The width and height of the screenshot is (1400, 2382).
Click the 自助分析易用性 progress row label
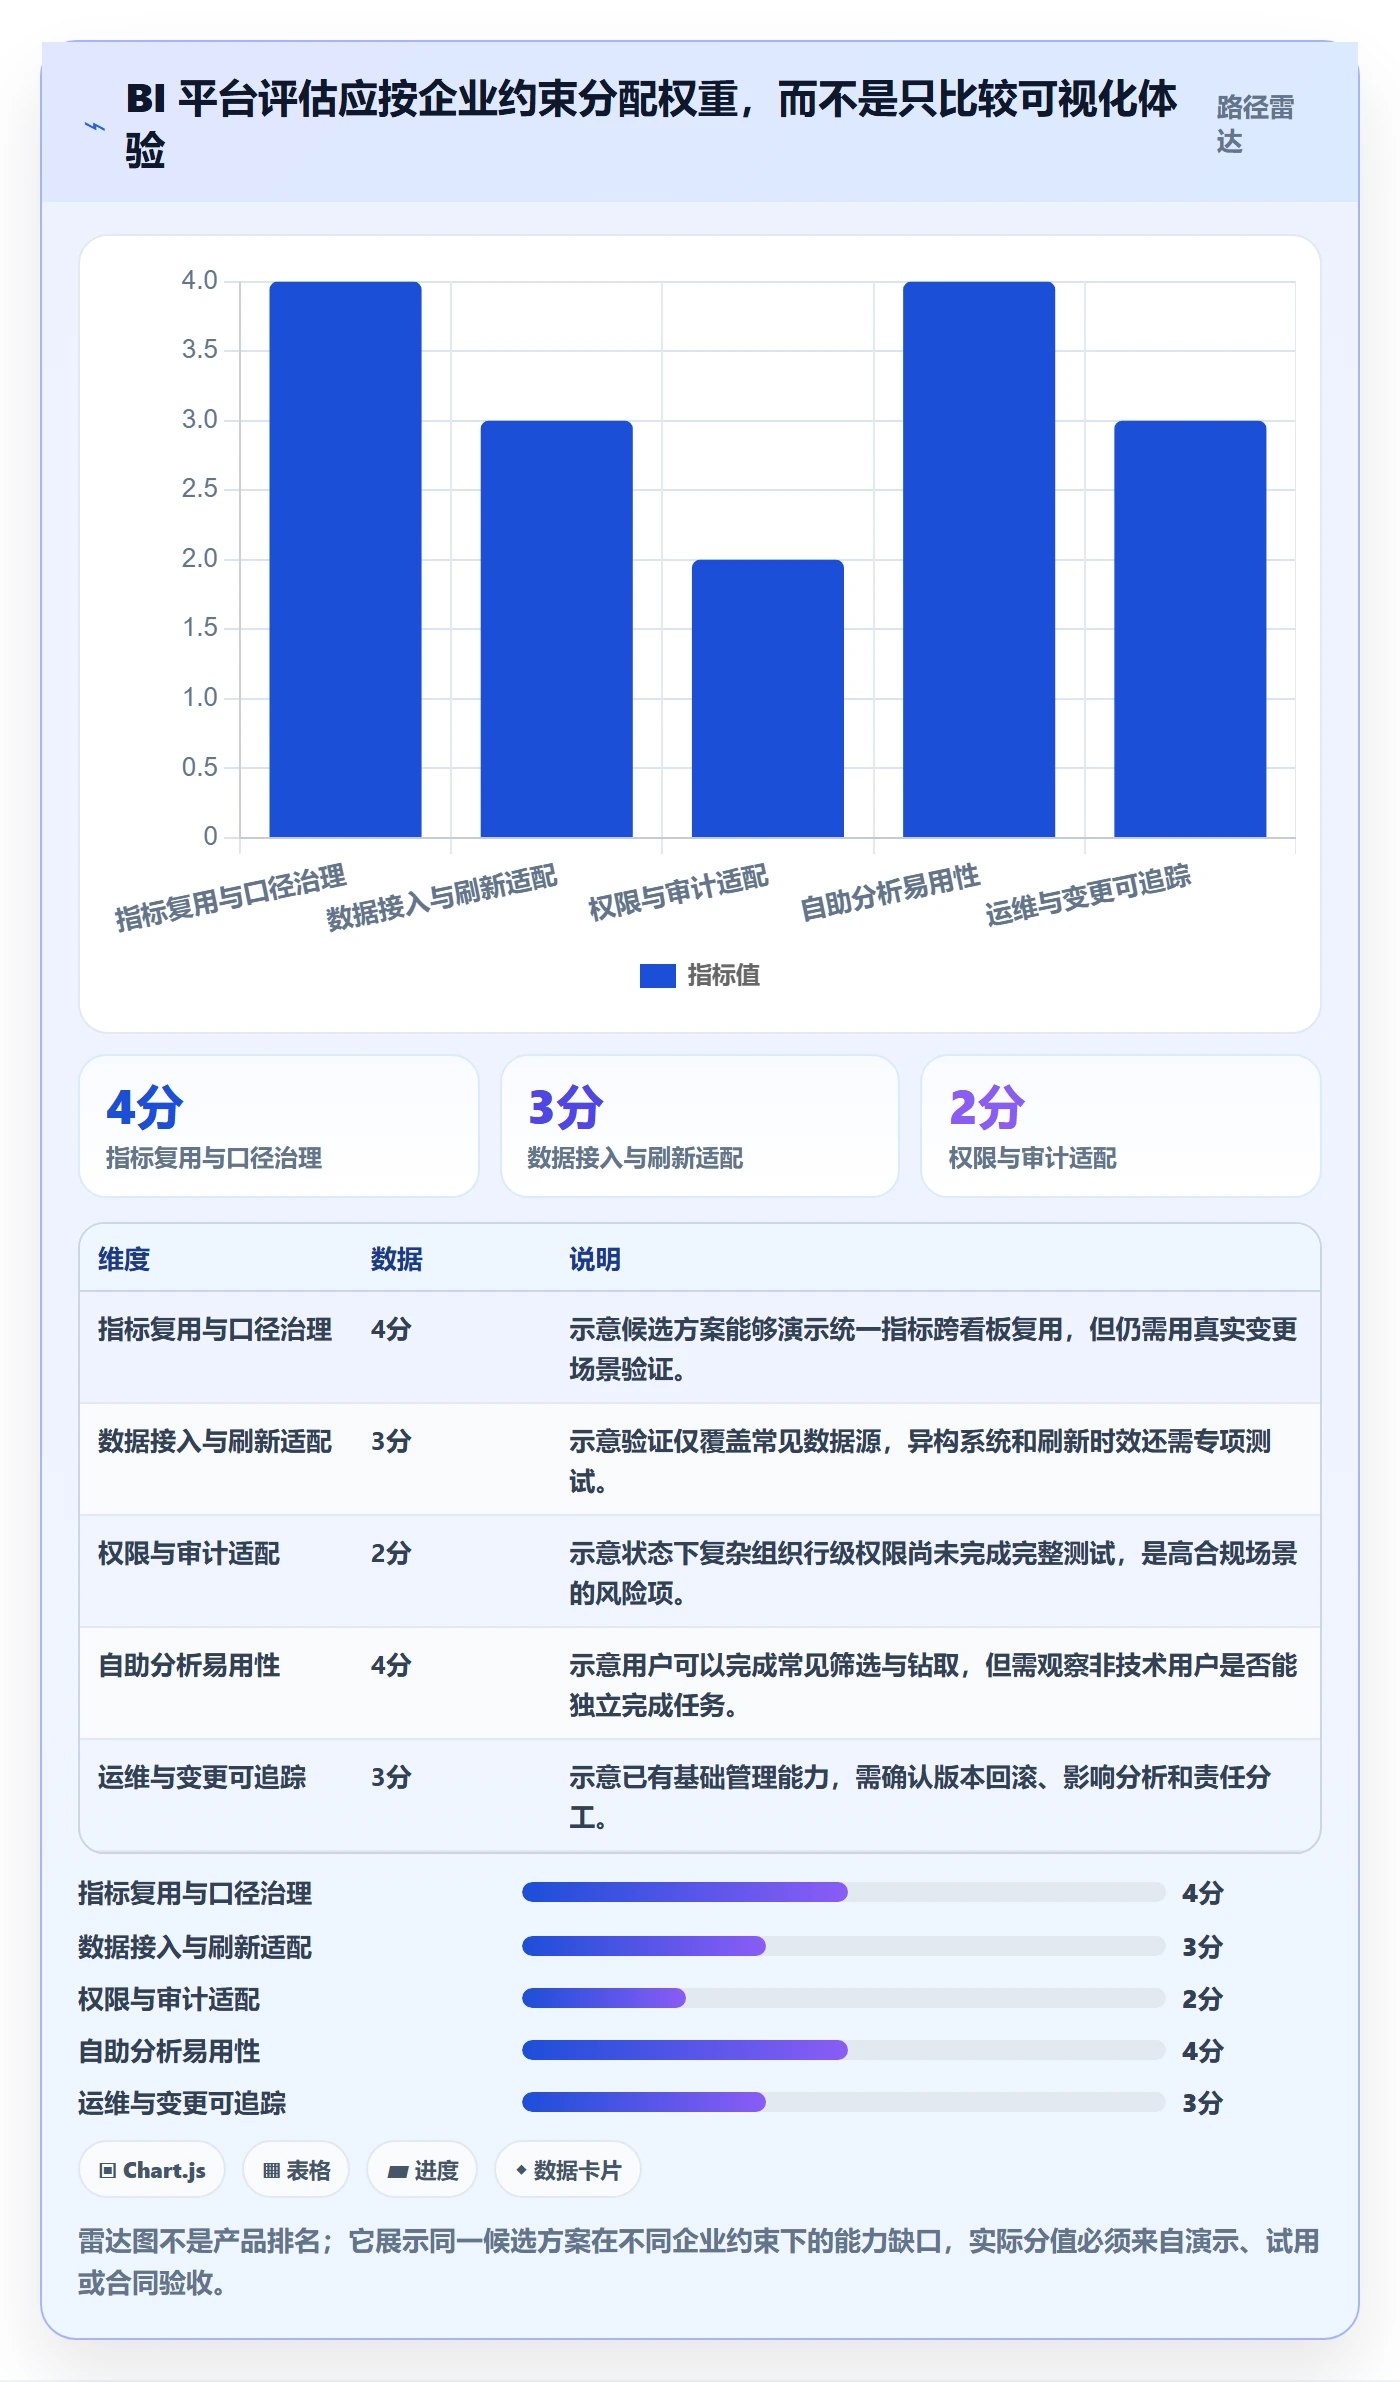(x=169, y=2052)
